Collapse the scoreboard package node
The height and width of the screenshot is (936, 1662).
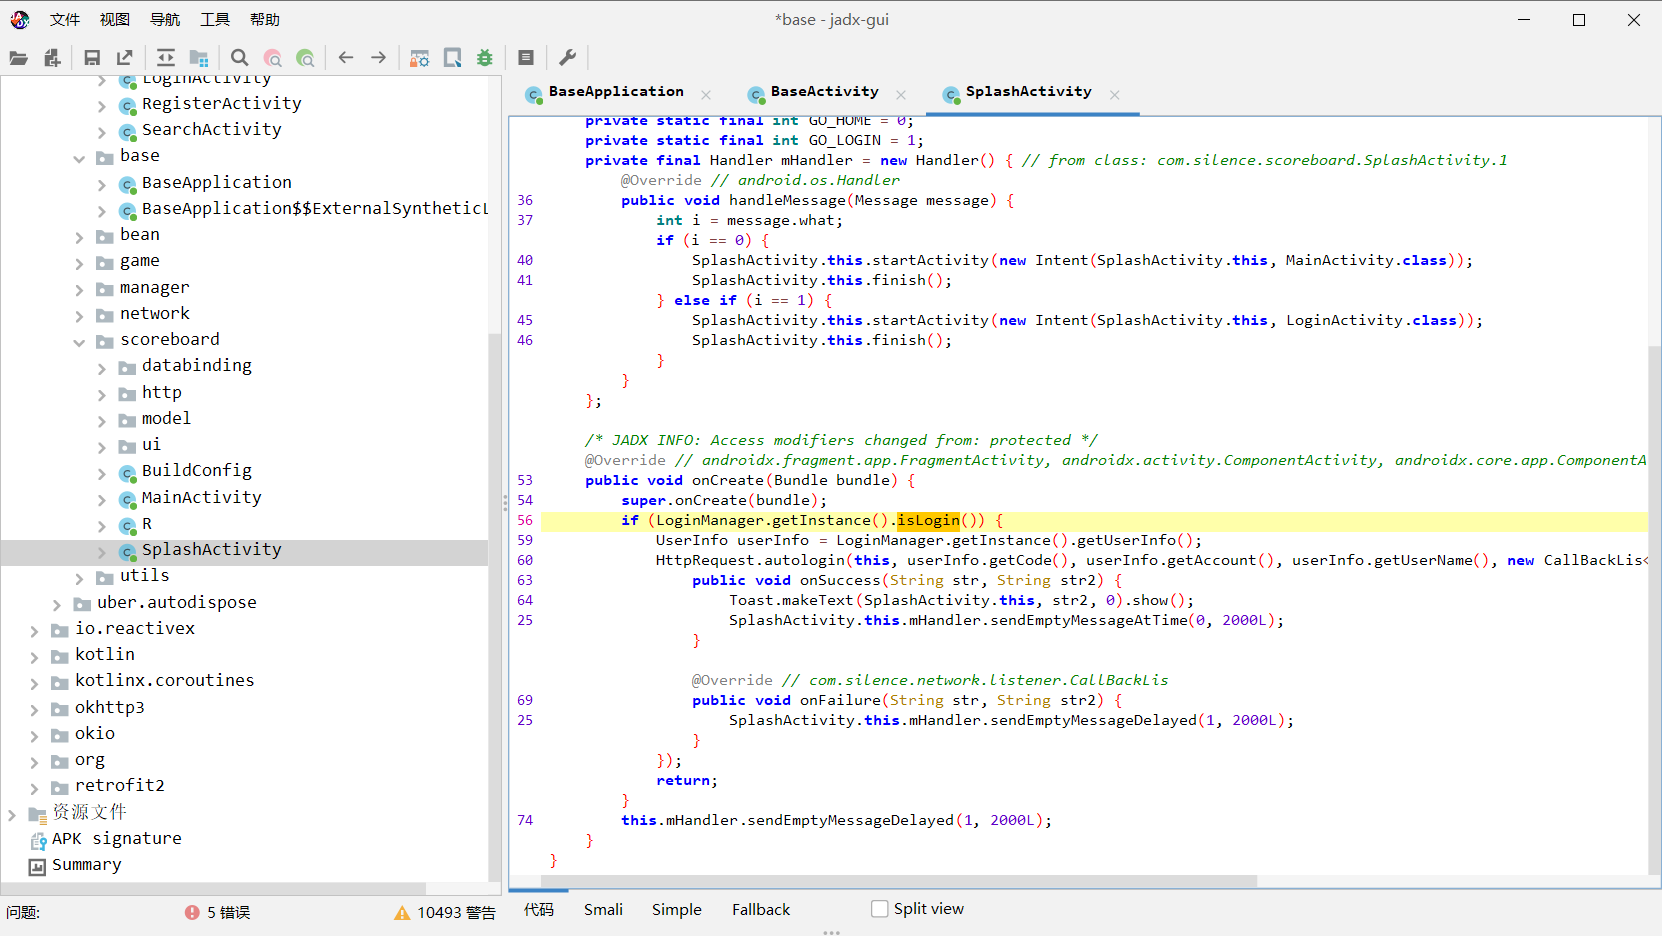[79, 342]
